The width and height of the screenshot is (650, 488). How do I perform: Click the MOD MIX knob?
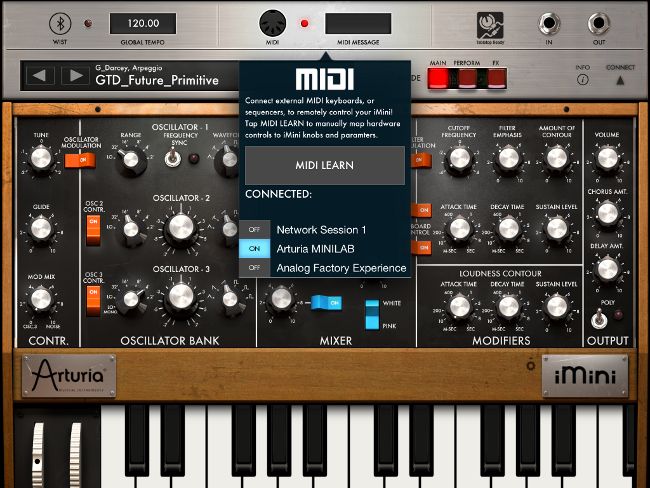click(x=41, y=299)
